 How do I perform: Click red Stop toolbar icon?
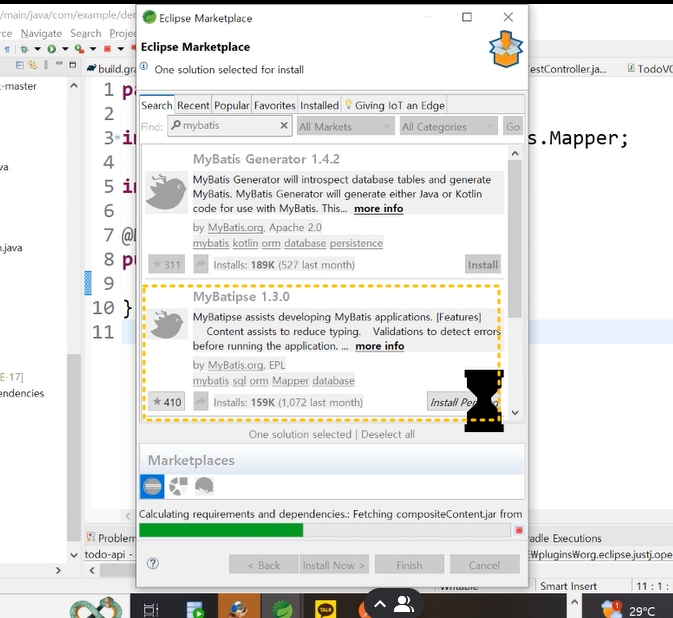click(107, 49)
